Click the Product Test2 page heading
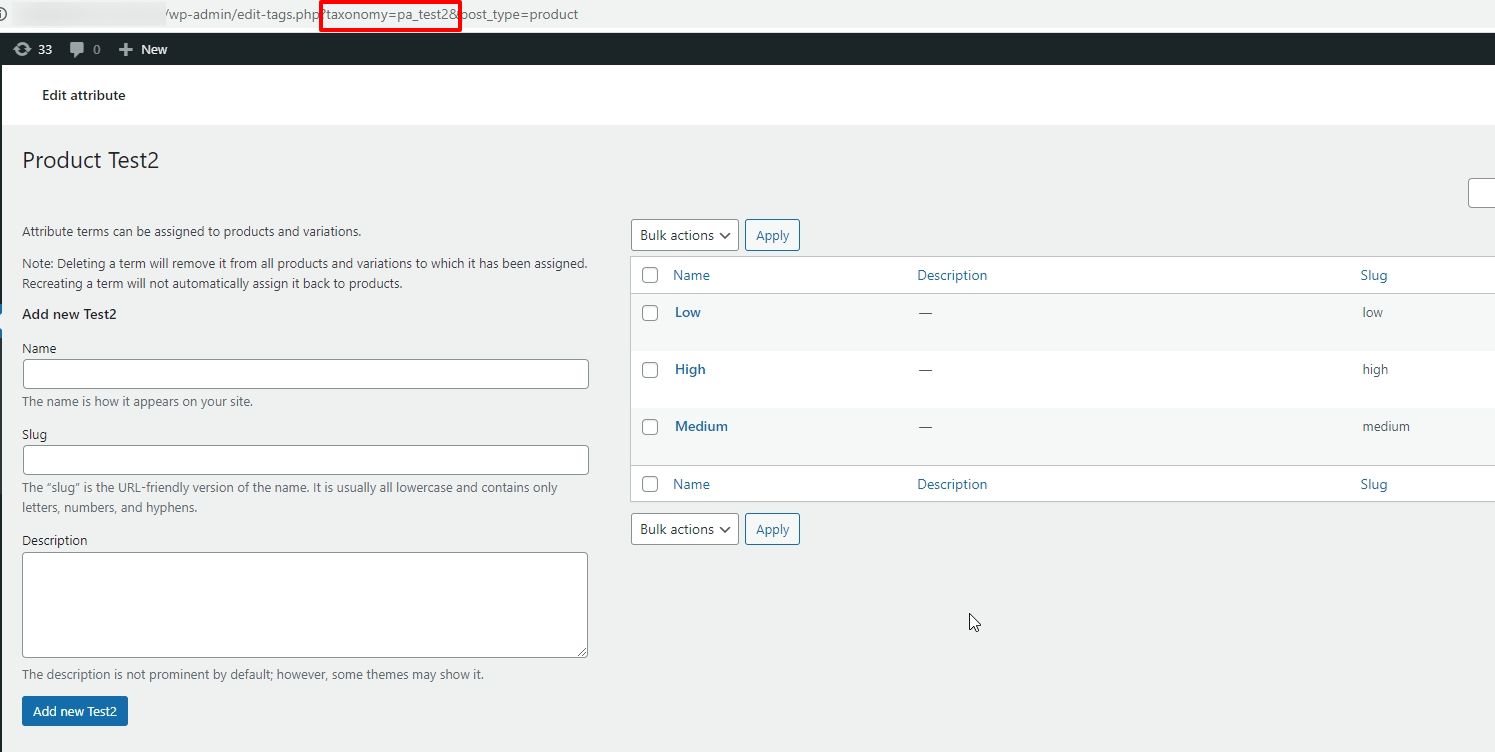1495x752 pixels. (91, 160)
